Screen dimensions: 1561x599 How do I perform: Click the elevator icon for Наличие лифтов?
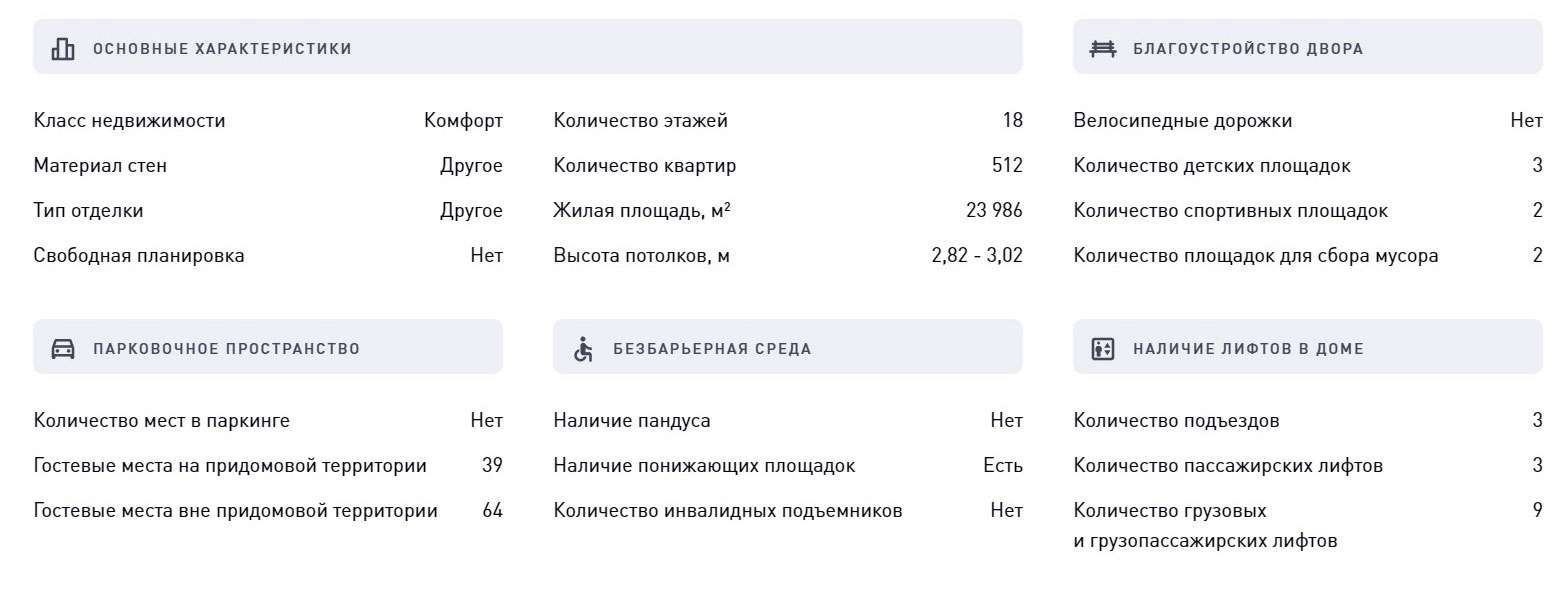click(1103, 348)
